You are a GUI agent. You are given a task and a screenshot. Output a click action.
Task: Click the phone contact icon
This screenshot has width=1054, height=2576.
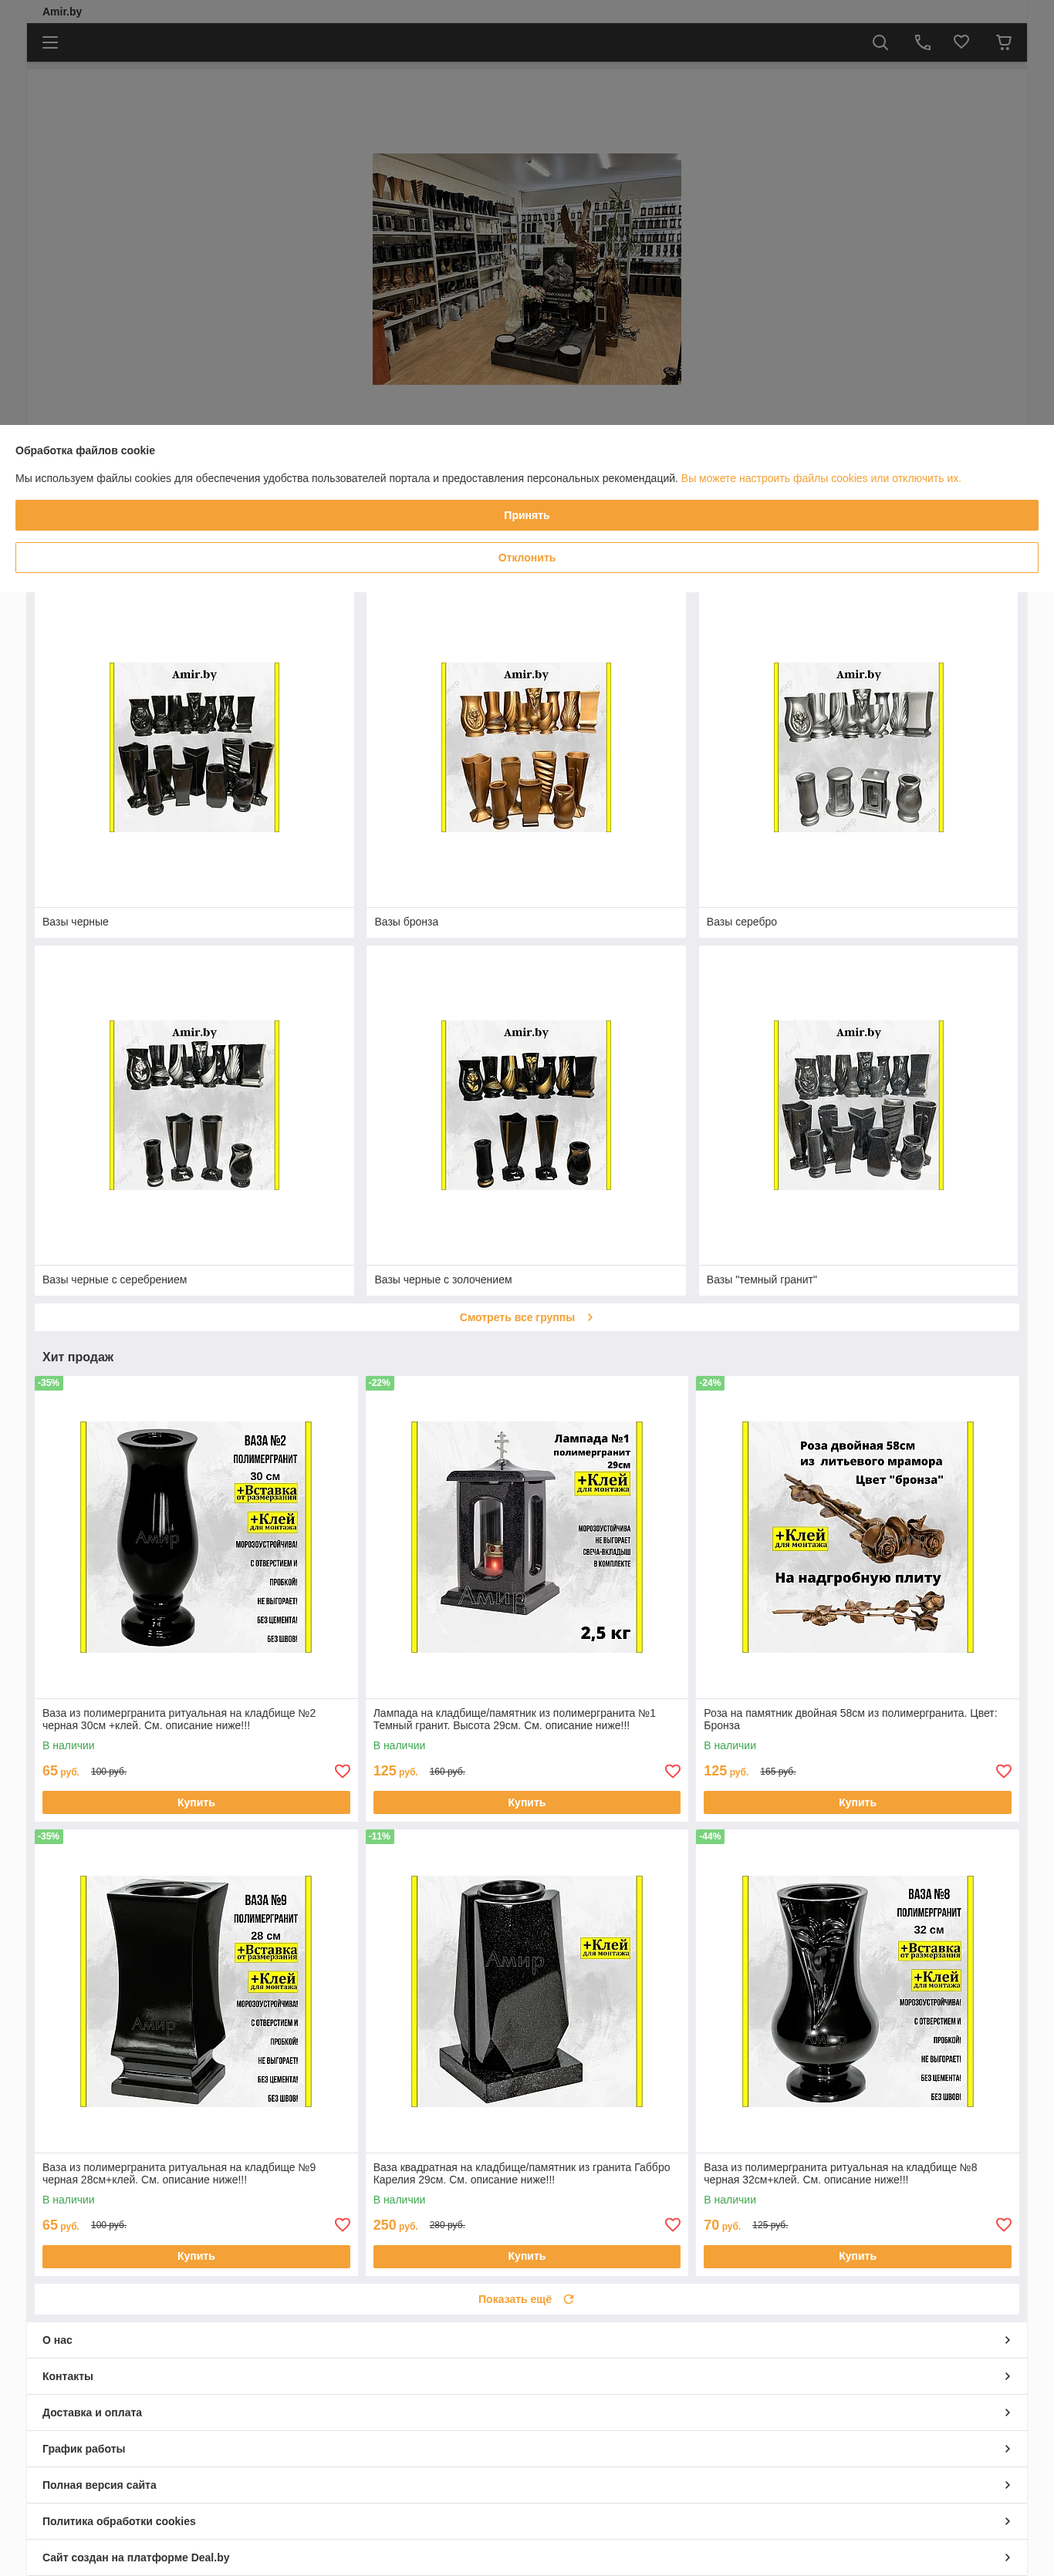click(922, 42)
